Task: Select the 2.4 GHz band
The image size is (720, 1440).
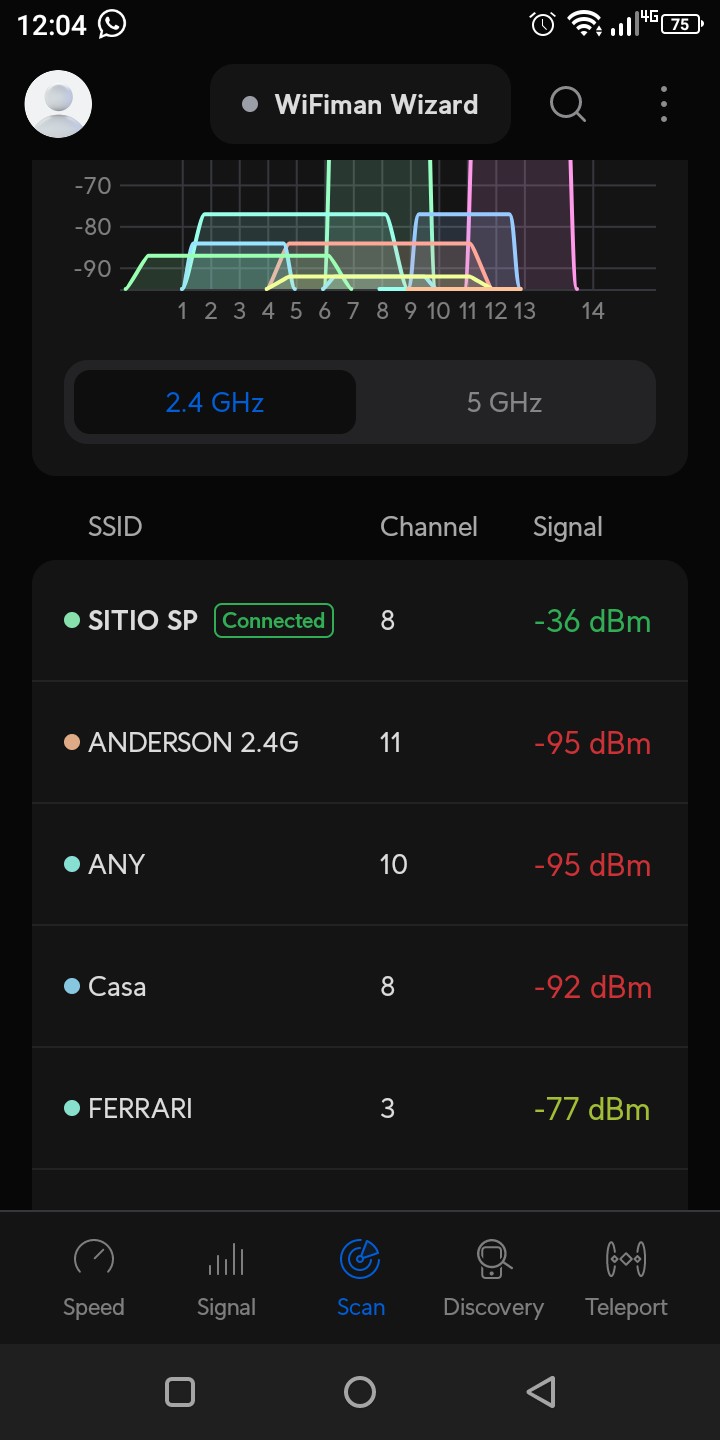Action: (215, 402)
